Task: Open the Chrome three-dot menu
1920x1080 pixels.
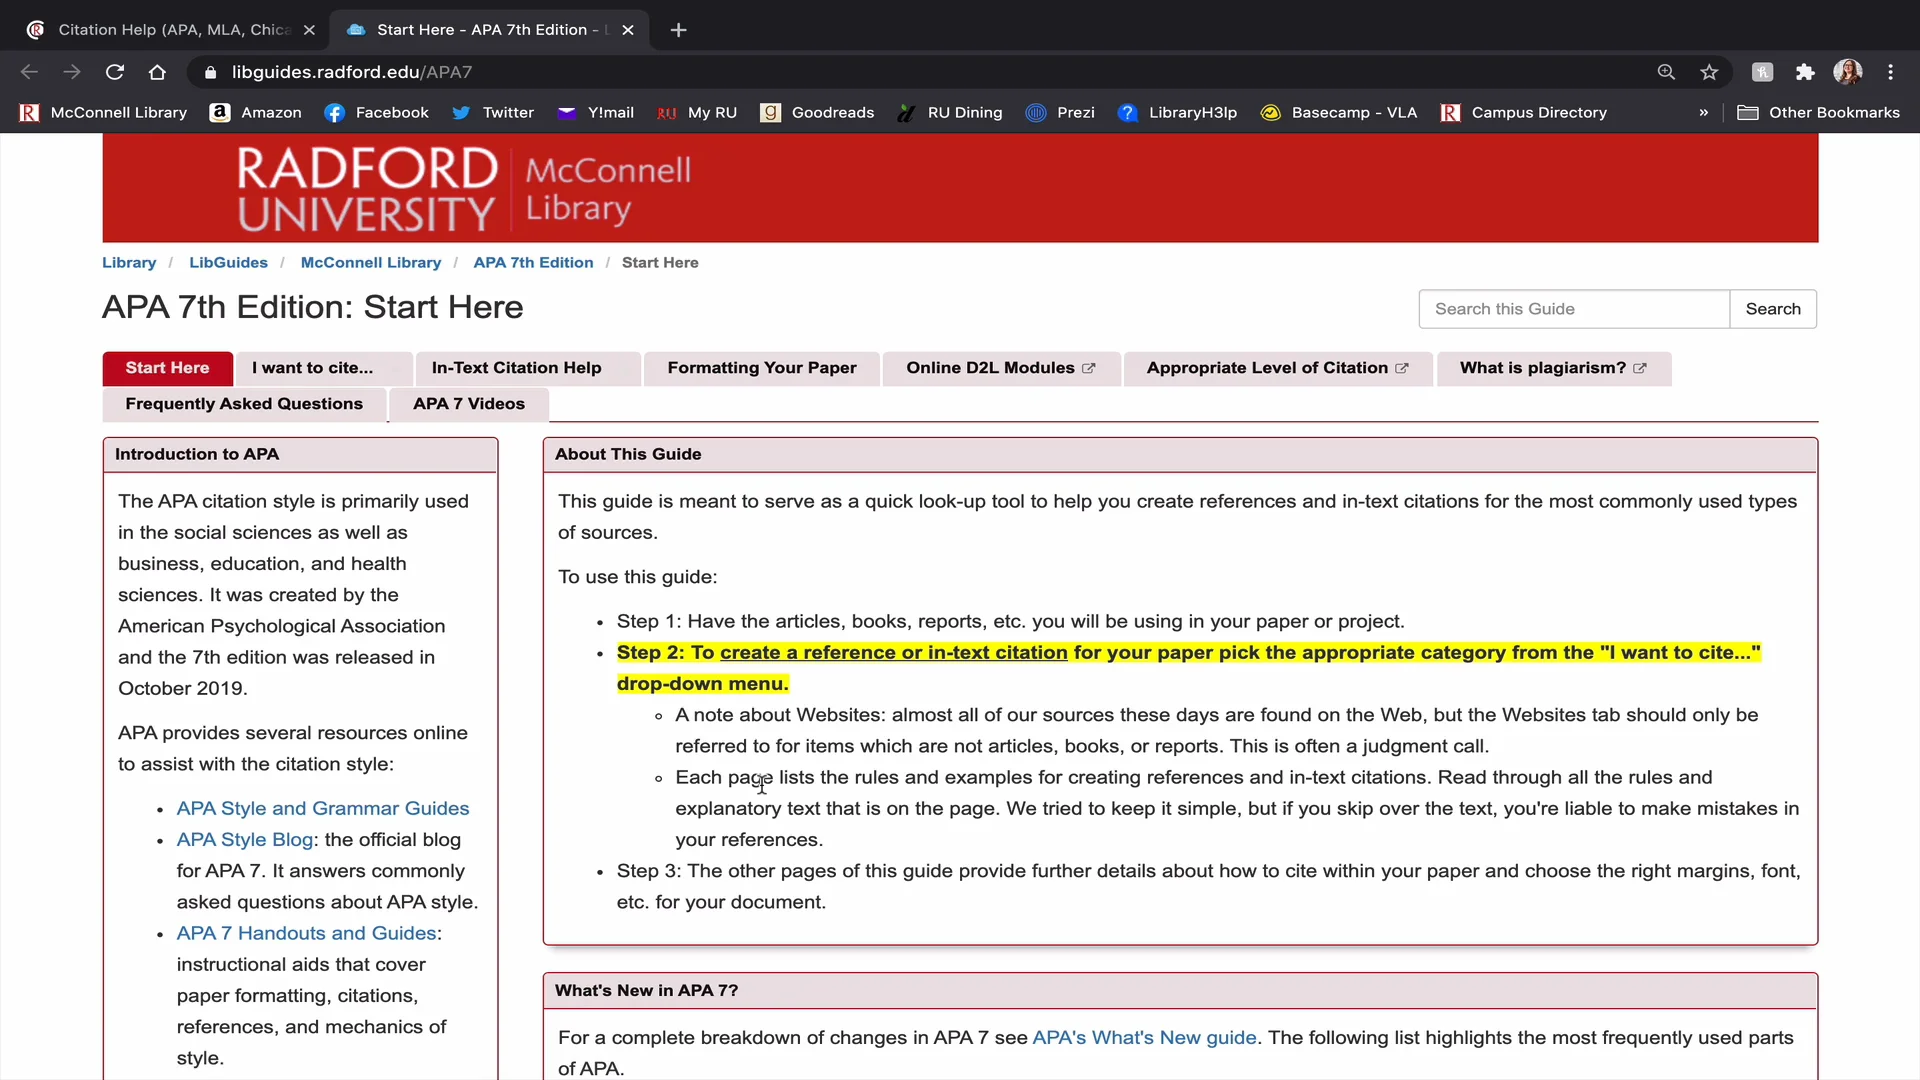Action: click(x=1890, y=72)
